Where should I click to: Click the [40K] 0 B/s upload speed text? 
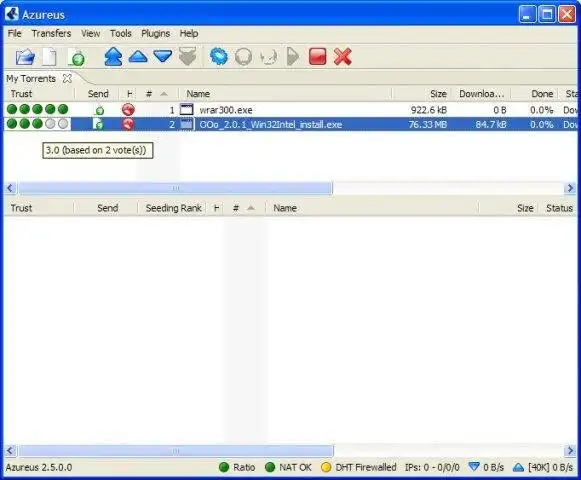pos(551,467)
